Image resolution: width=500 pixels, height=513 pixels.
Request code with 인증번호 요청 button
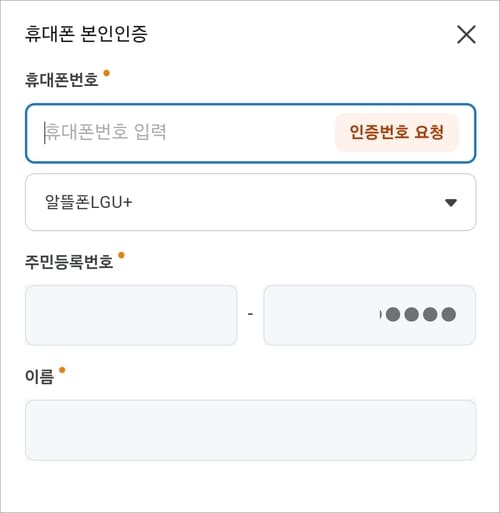pyautogui.click(x=397, y=132)
